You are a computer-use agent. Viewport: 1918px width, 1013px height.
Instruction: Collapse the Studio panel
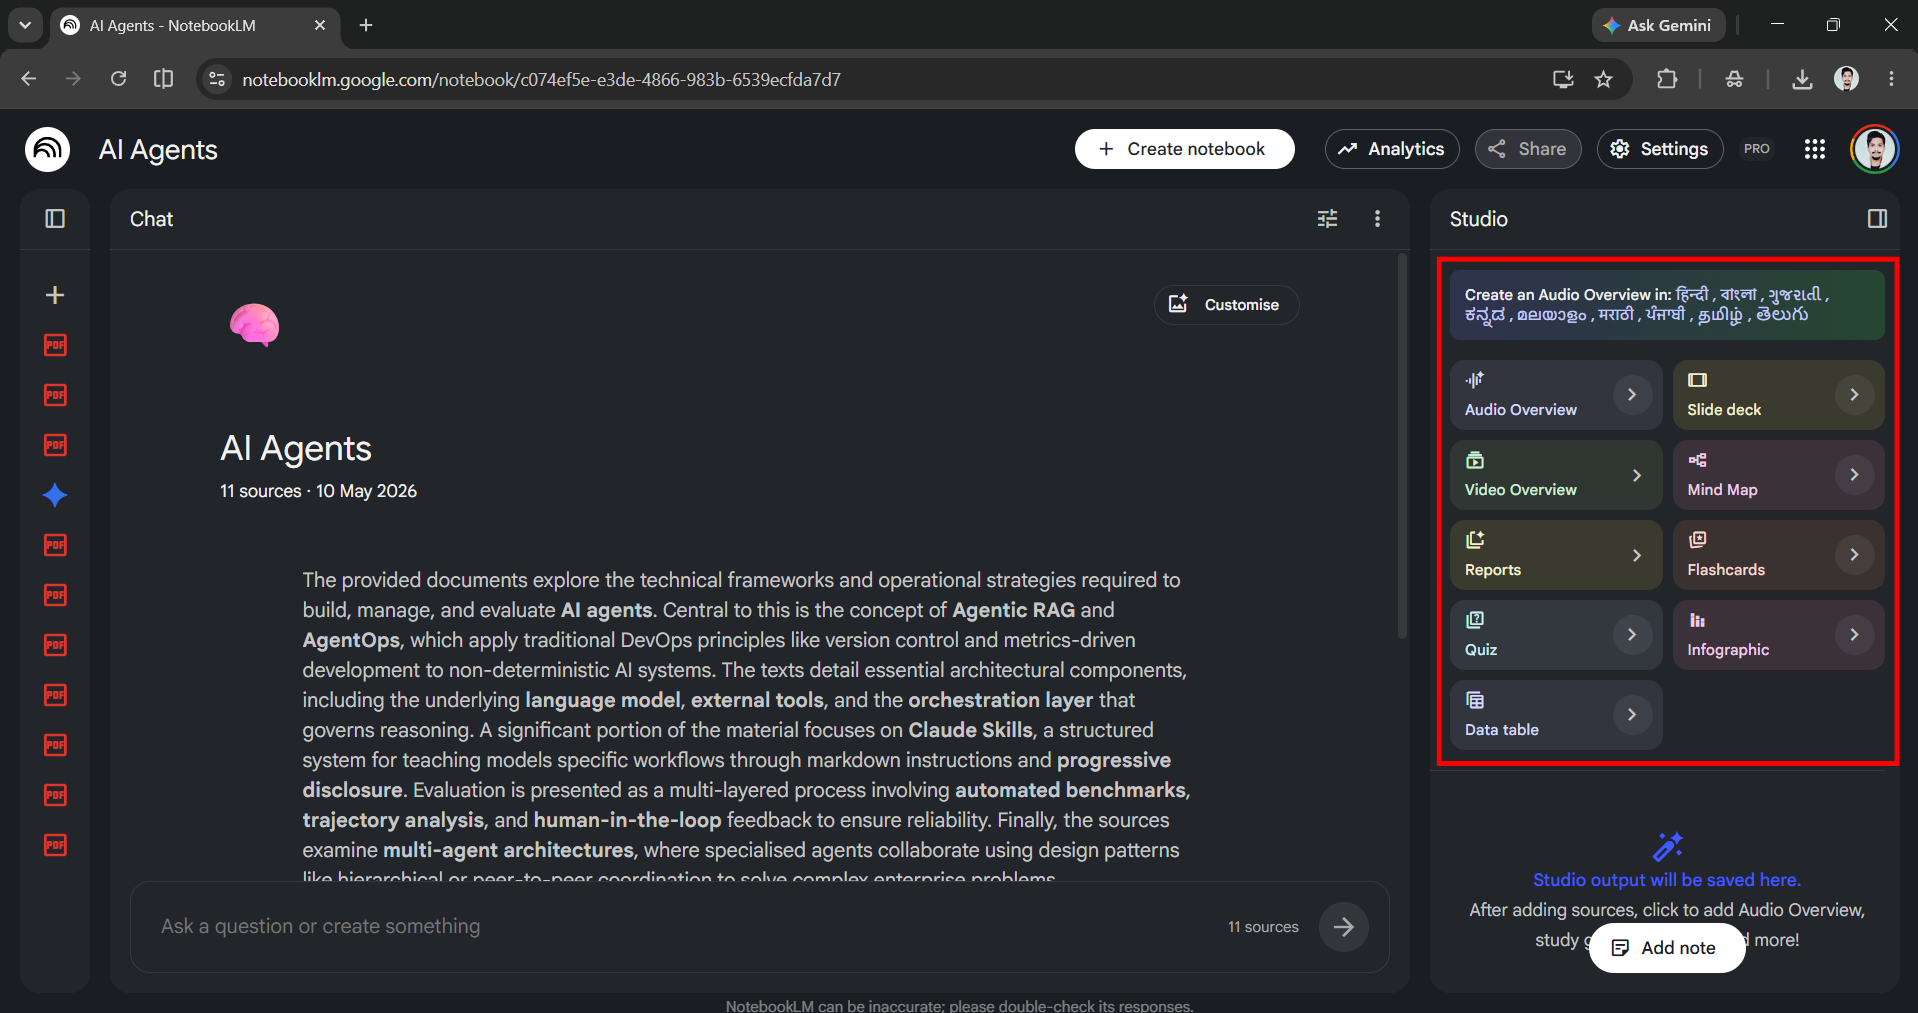pyautogui.click(x=1877, y=218)
